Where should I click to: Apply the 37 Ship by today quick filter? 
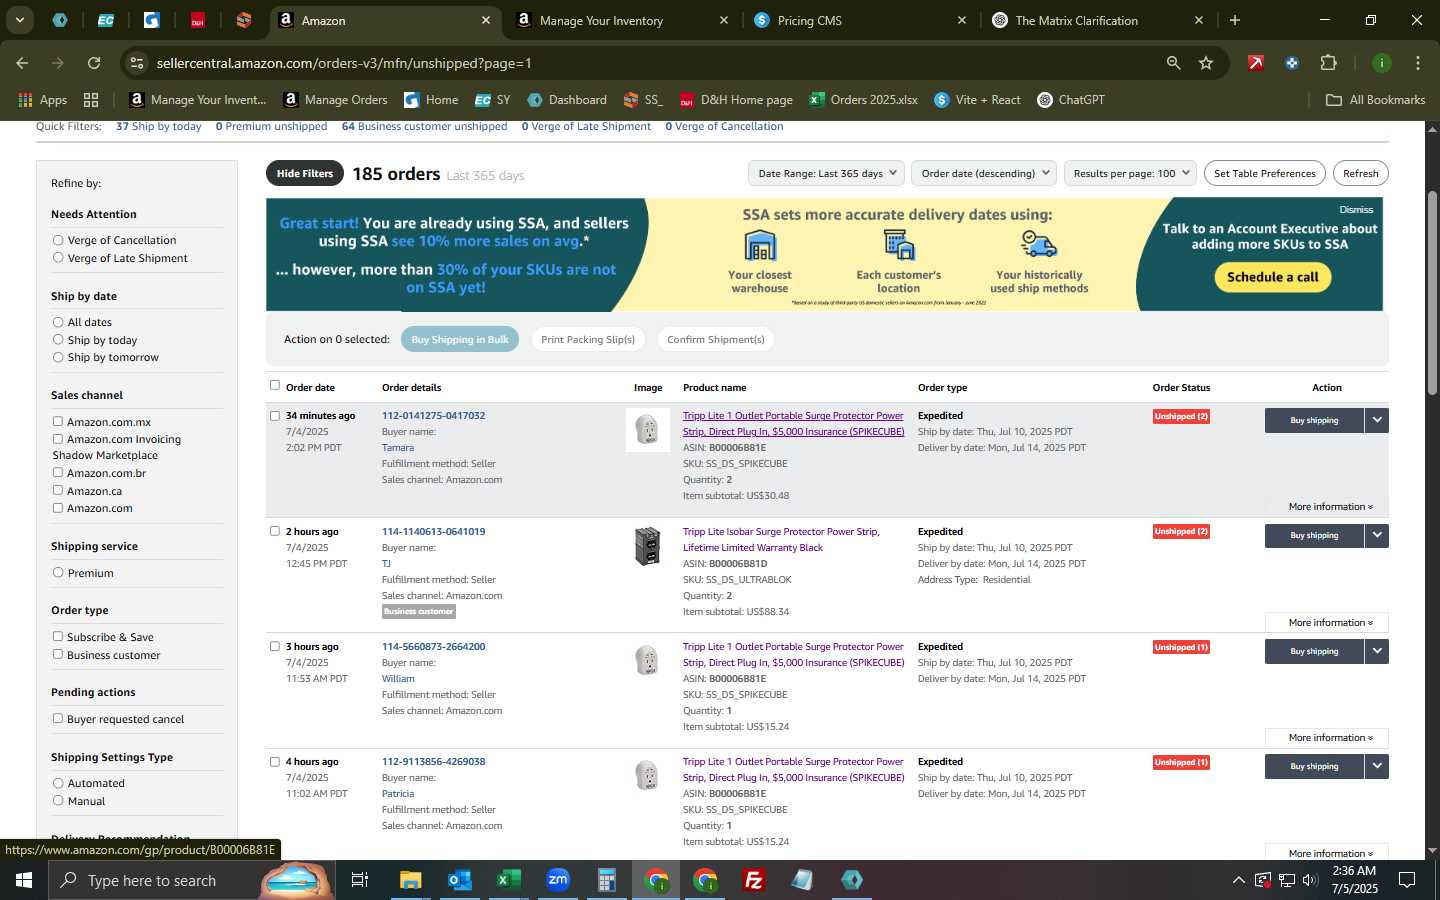pyautogui.click(x=159, y=126)
